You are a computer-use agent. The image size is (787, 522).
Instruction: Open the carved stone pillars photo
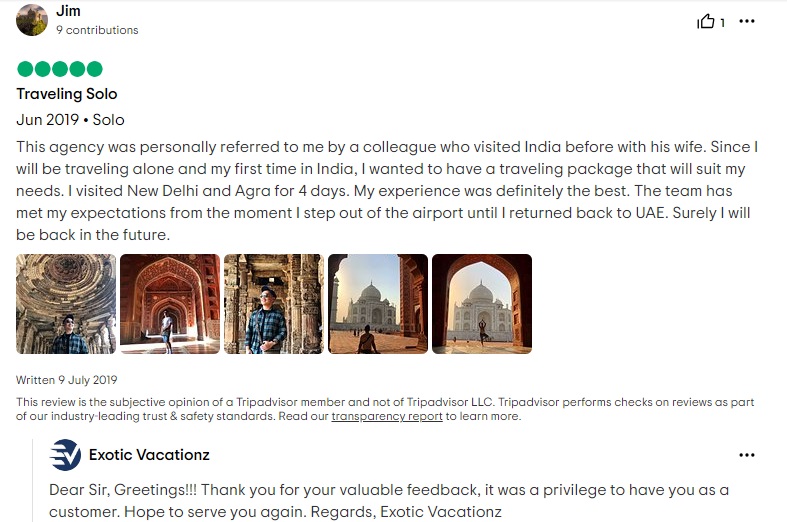coord(274,304)
